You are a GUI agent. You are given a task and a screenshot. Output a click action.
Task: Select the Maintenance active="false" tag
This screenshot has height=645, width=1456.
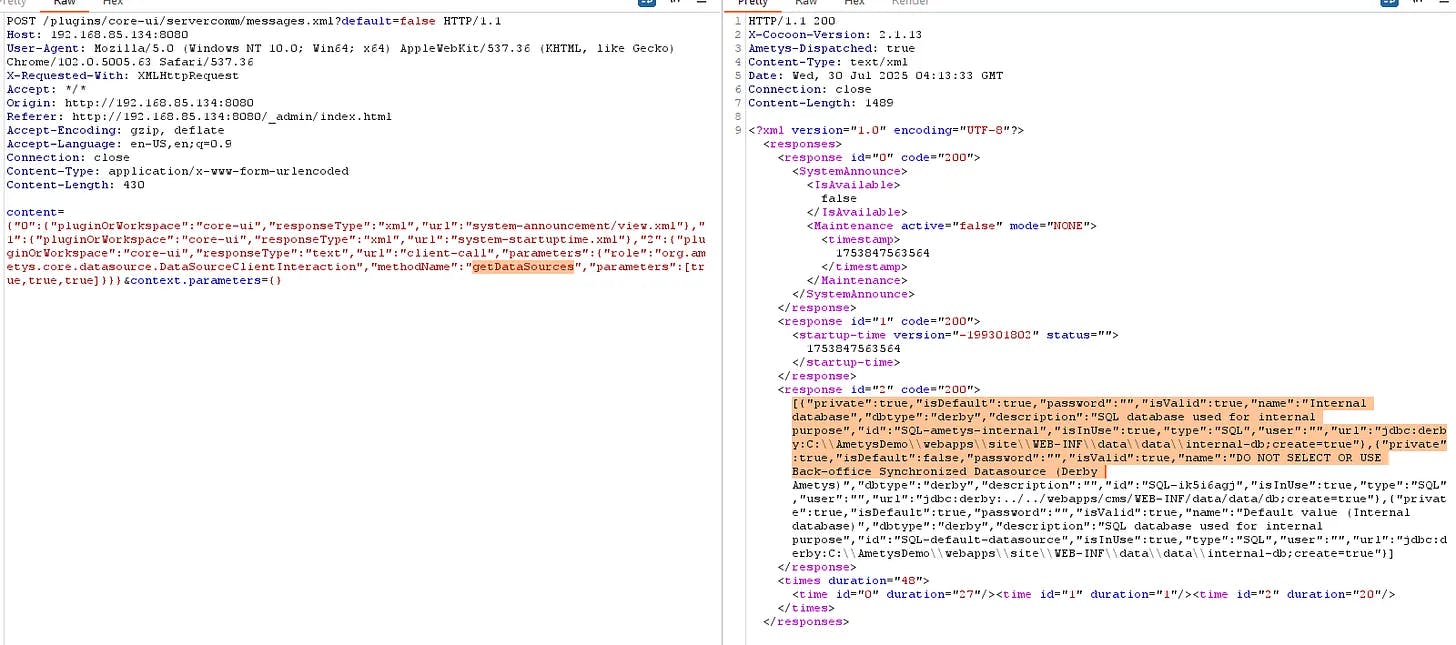tap(951, 226)
